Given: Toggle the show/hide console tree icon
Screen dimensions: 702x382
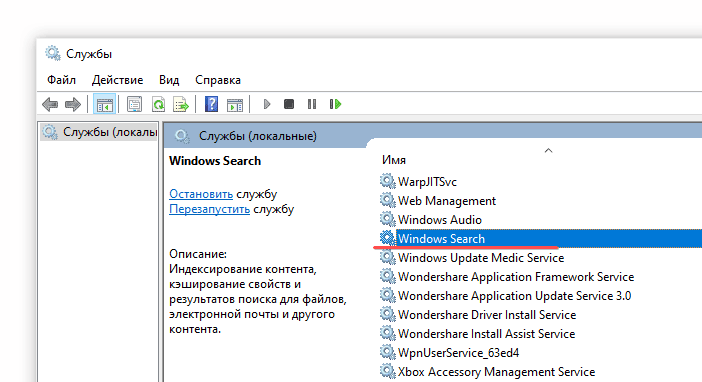Looking at the screenshot, I should tap(104, 104).
